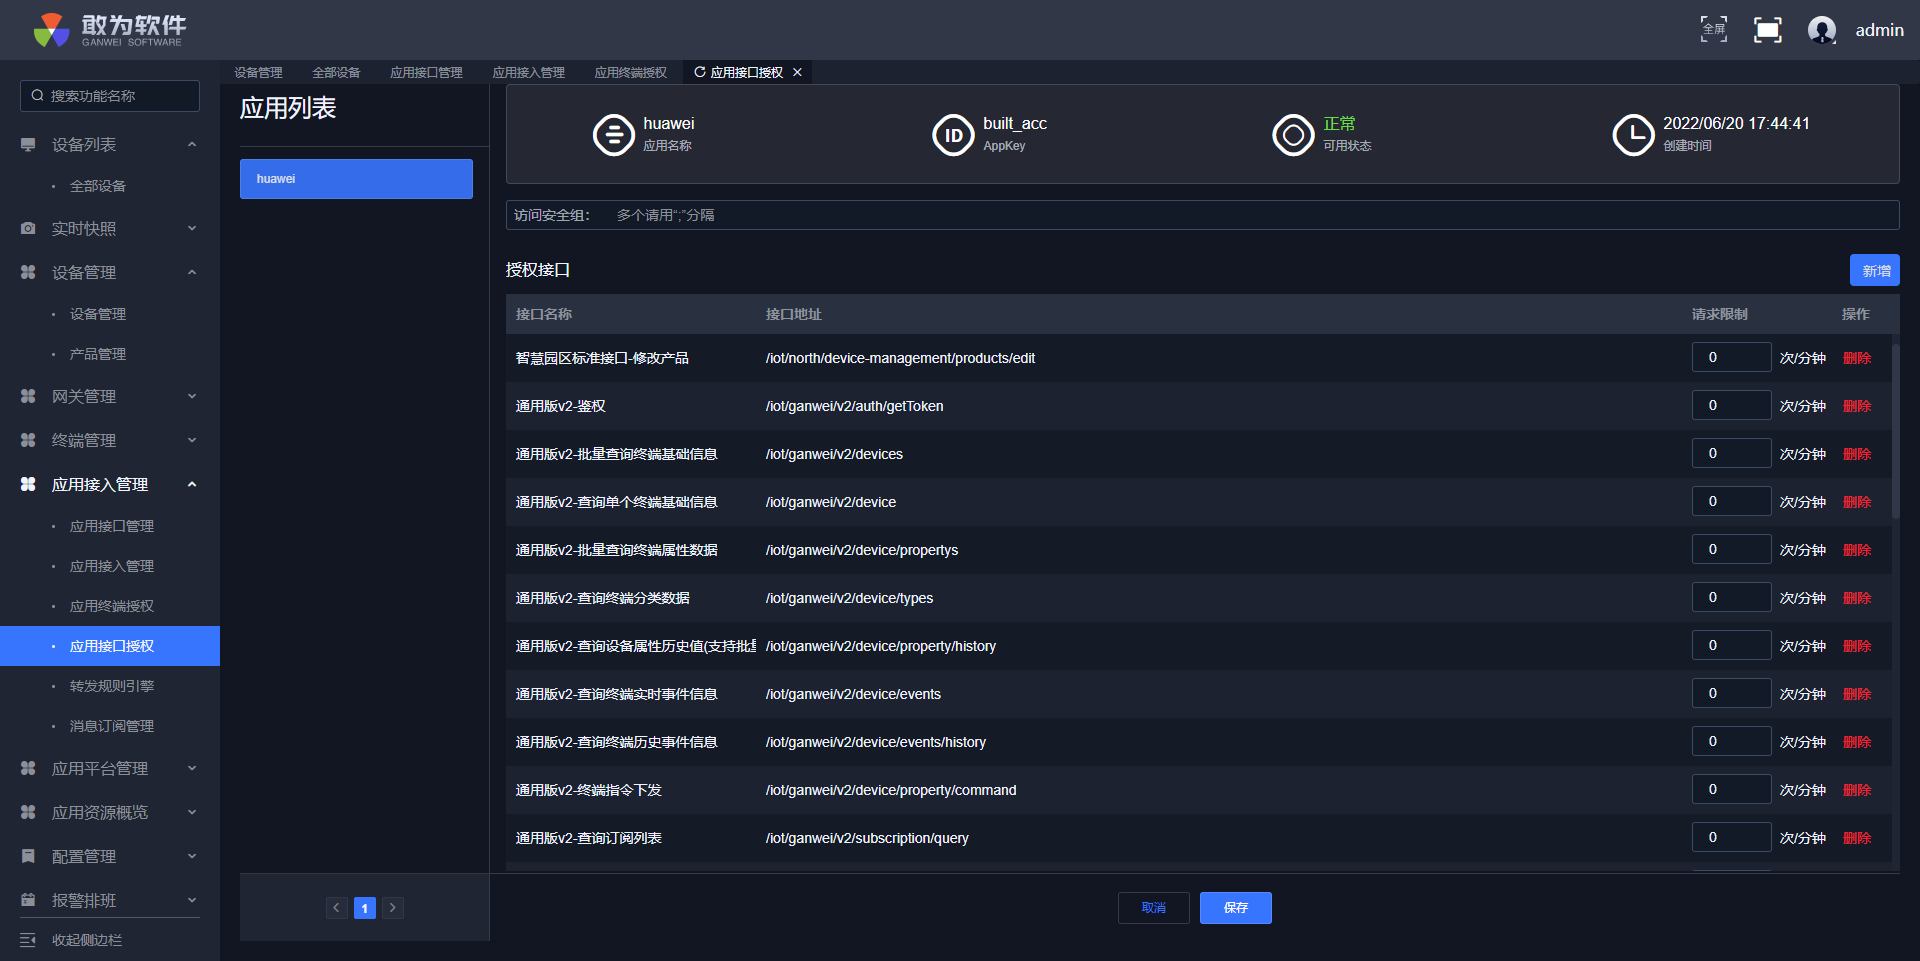This screenshot has height=961, width=1920.
Task: Click the AppKey ID icon
Action: [x=953, y=135]
